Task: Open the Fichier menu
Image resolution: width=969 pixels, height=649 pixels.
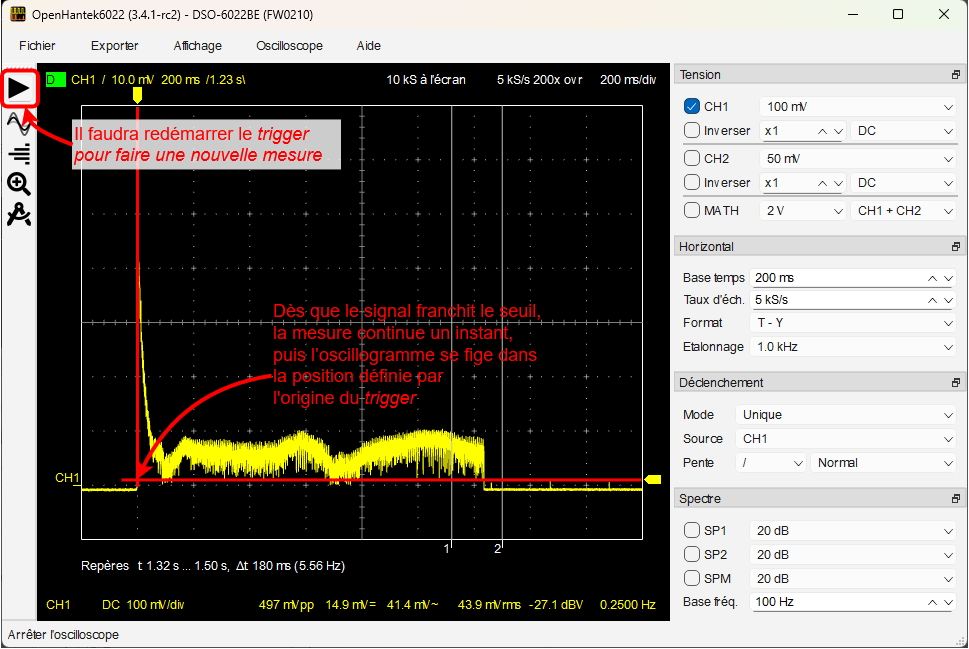Action: [37, 46]
